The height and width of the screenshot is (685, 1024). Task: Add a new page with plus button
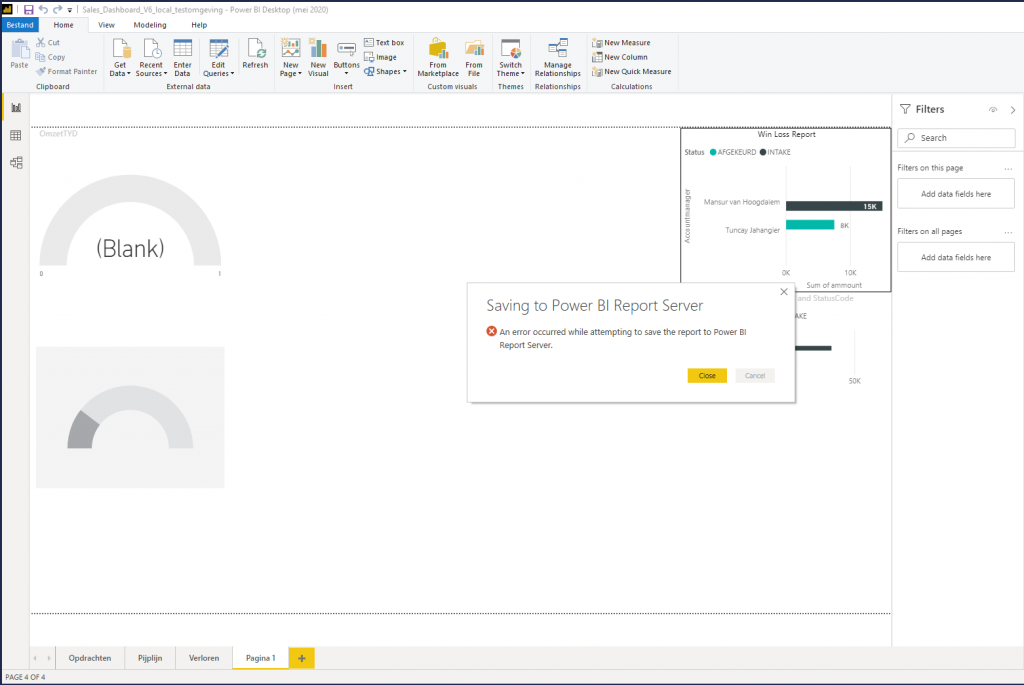302,658
